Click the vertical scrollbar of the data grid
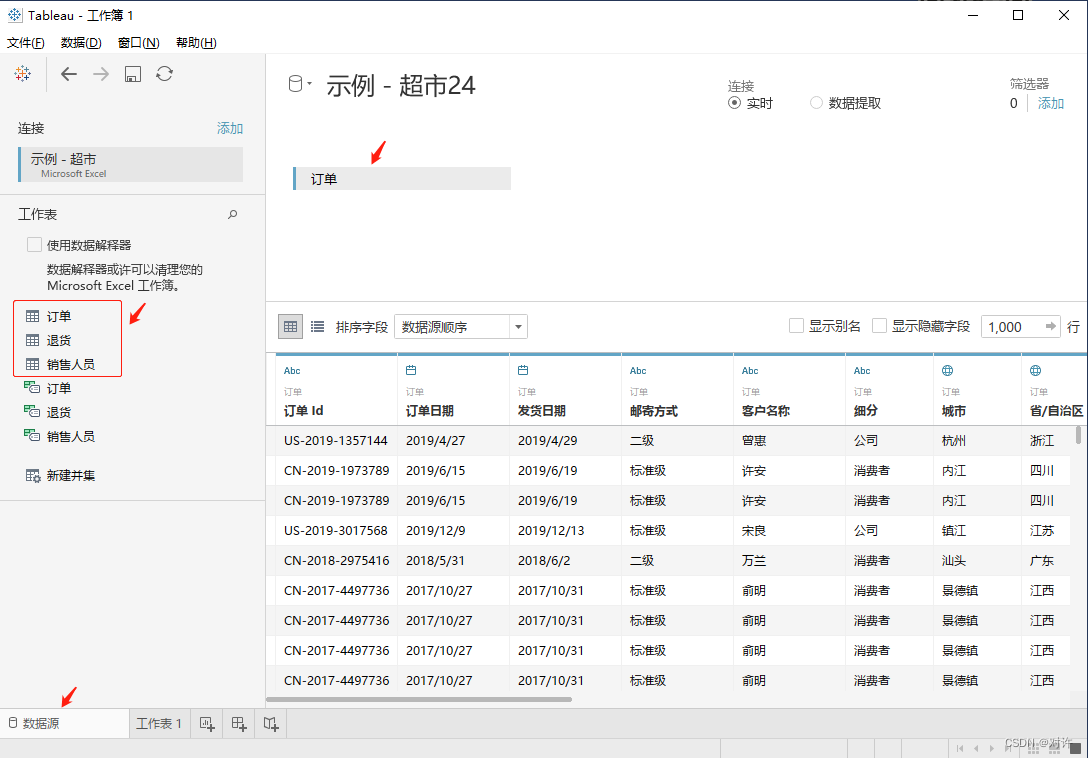1088x758 pixels. pyautogui.click(x=1078, y=435)
